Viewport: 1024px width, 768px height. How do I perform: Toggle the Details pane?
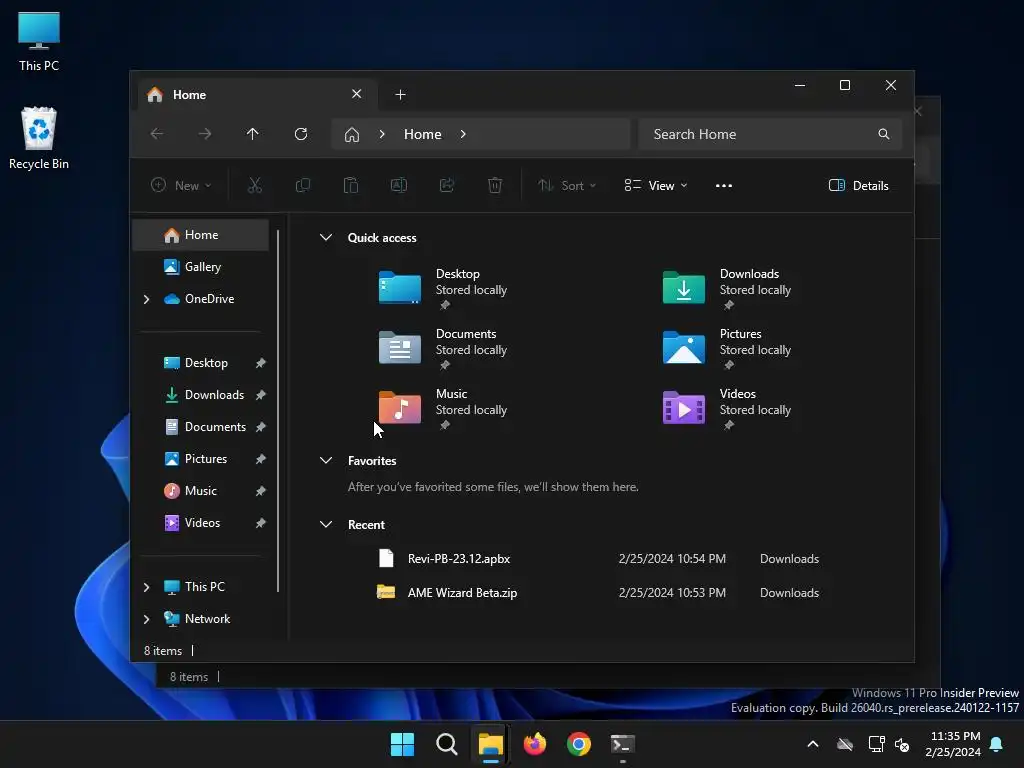[x=858, y=185]
